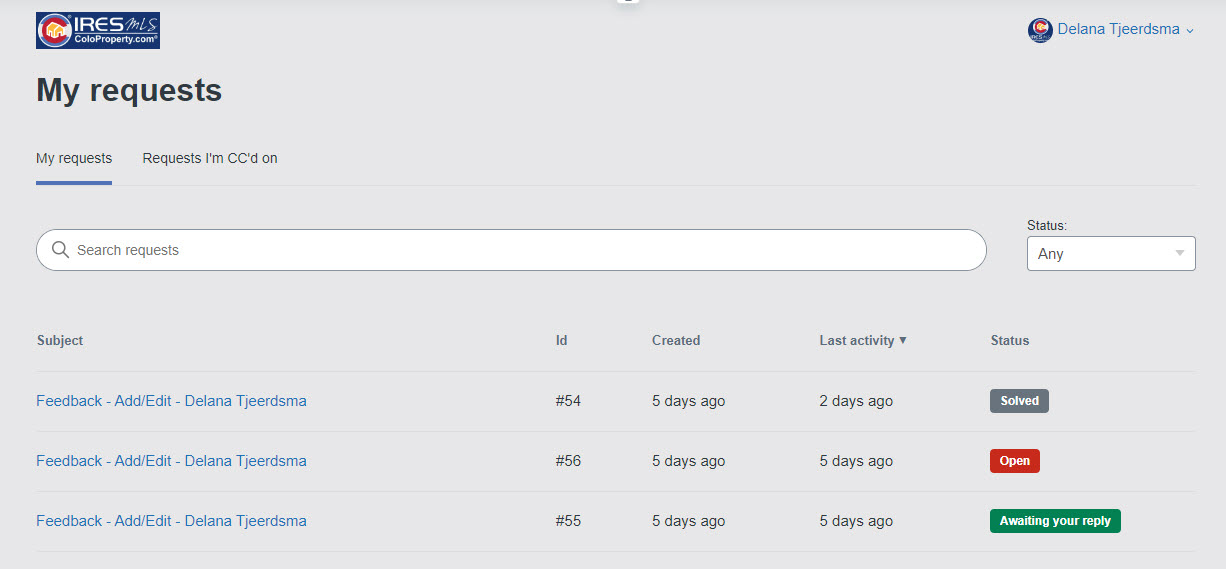Click inside the Search requests field

click(x=520, y=250)
